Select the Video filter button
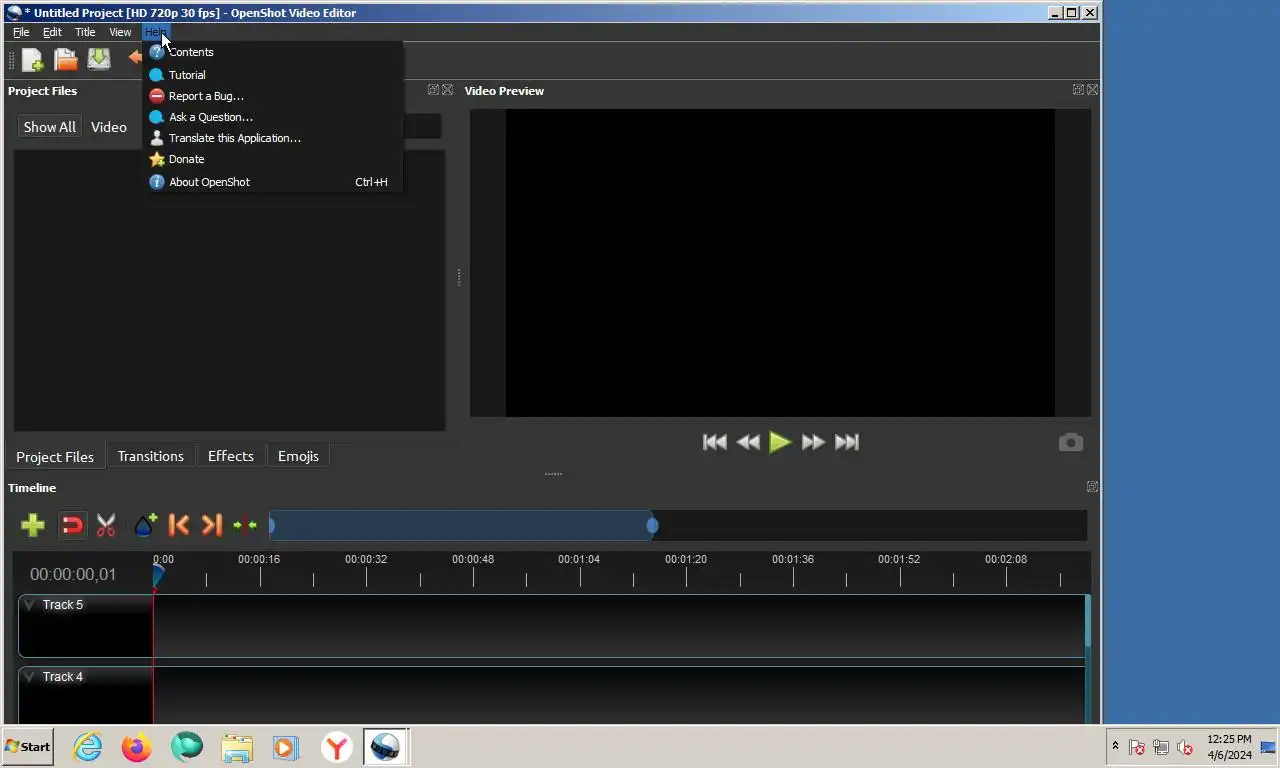The width and height of the screenshot is (1280, 768). tap(109, 127)
